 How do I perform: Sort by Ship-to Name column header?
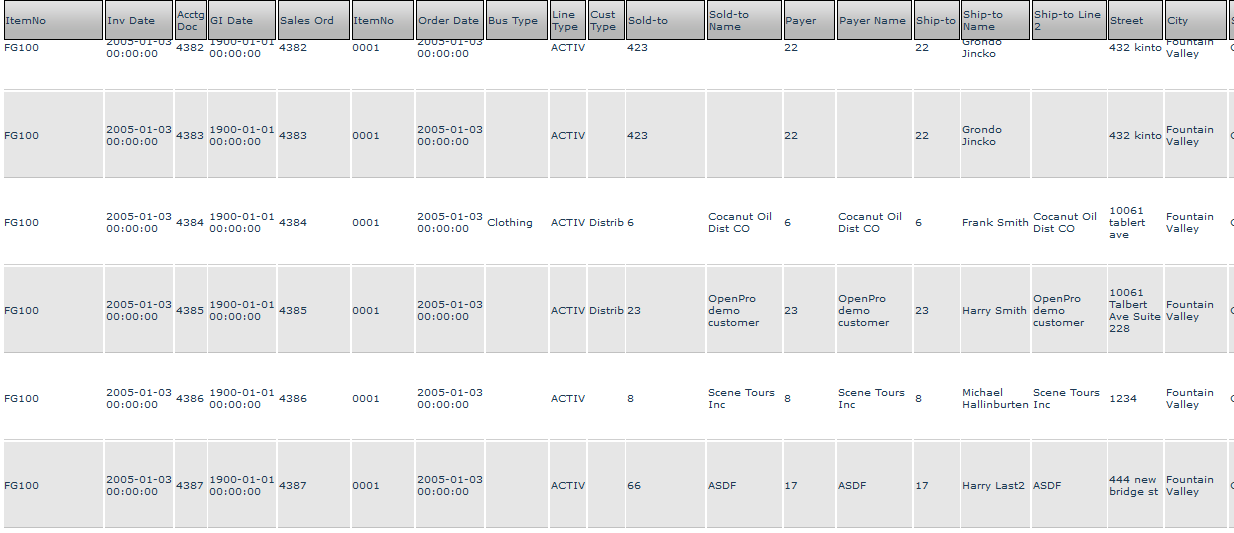995,21
